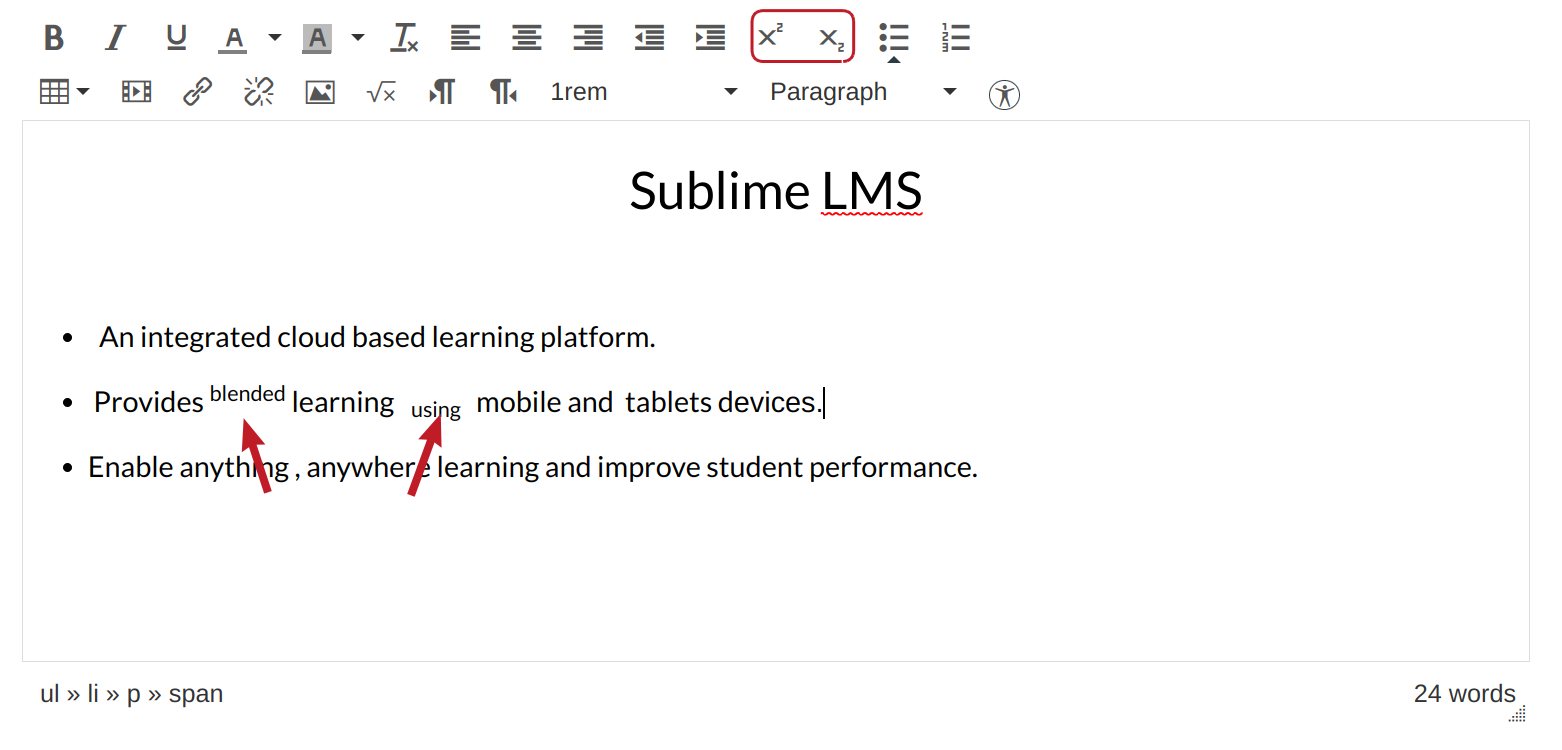This screenshot has height=750, width=1562.
Task: Toggle the numbered list
Action: tap(955, 37)
